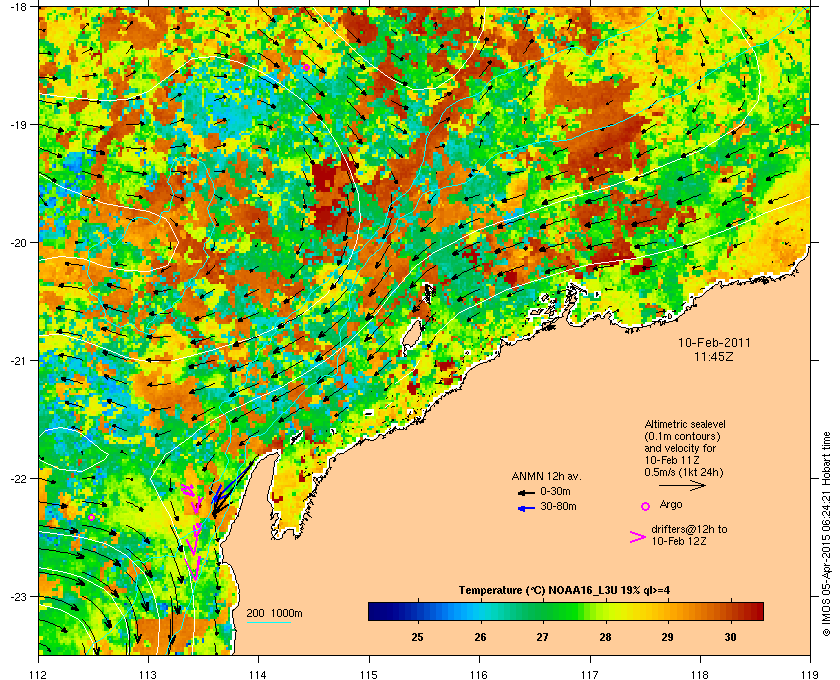Click the 'drifters@12h to' legend label
The image size is (840, 680).
(x=689, y=529)
